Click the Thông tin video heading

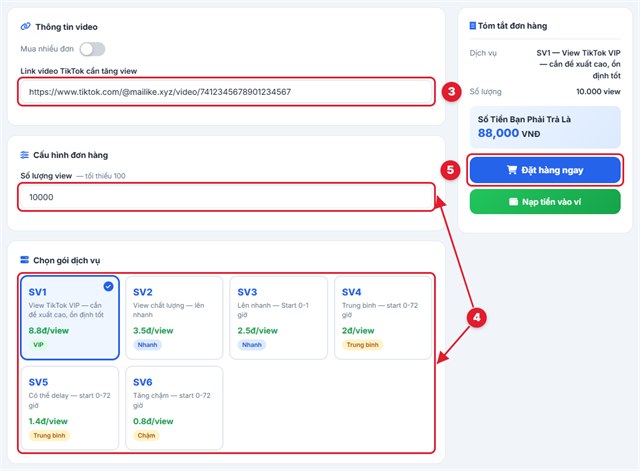tap(67, 27)
